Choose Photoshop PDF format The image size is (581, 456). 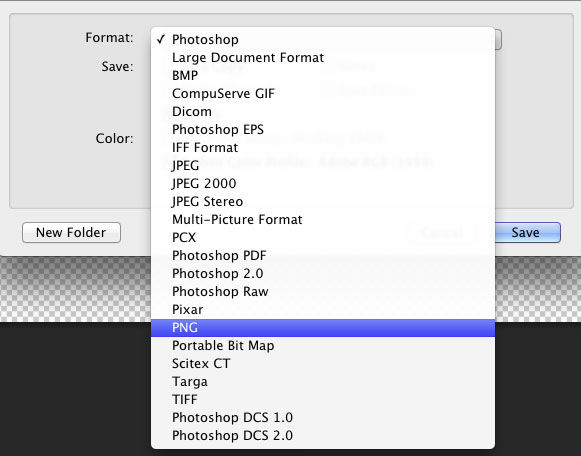(x=323, y=256)
